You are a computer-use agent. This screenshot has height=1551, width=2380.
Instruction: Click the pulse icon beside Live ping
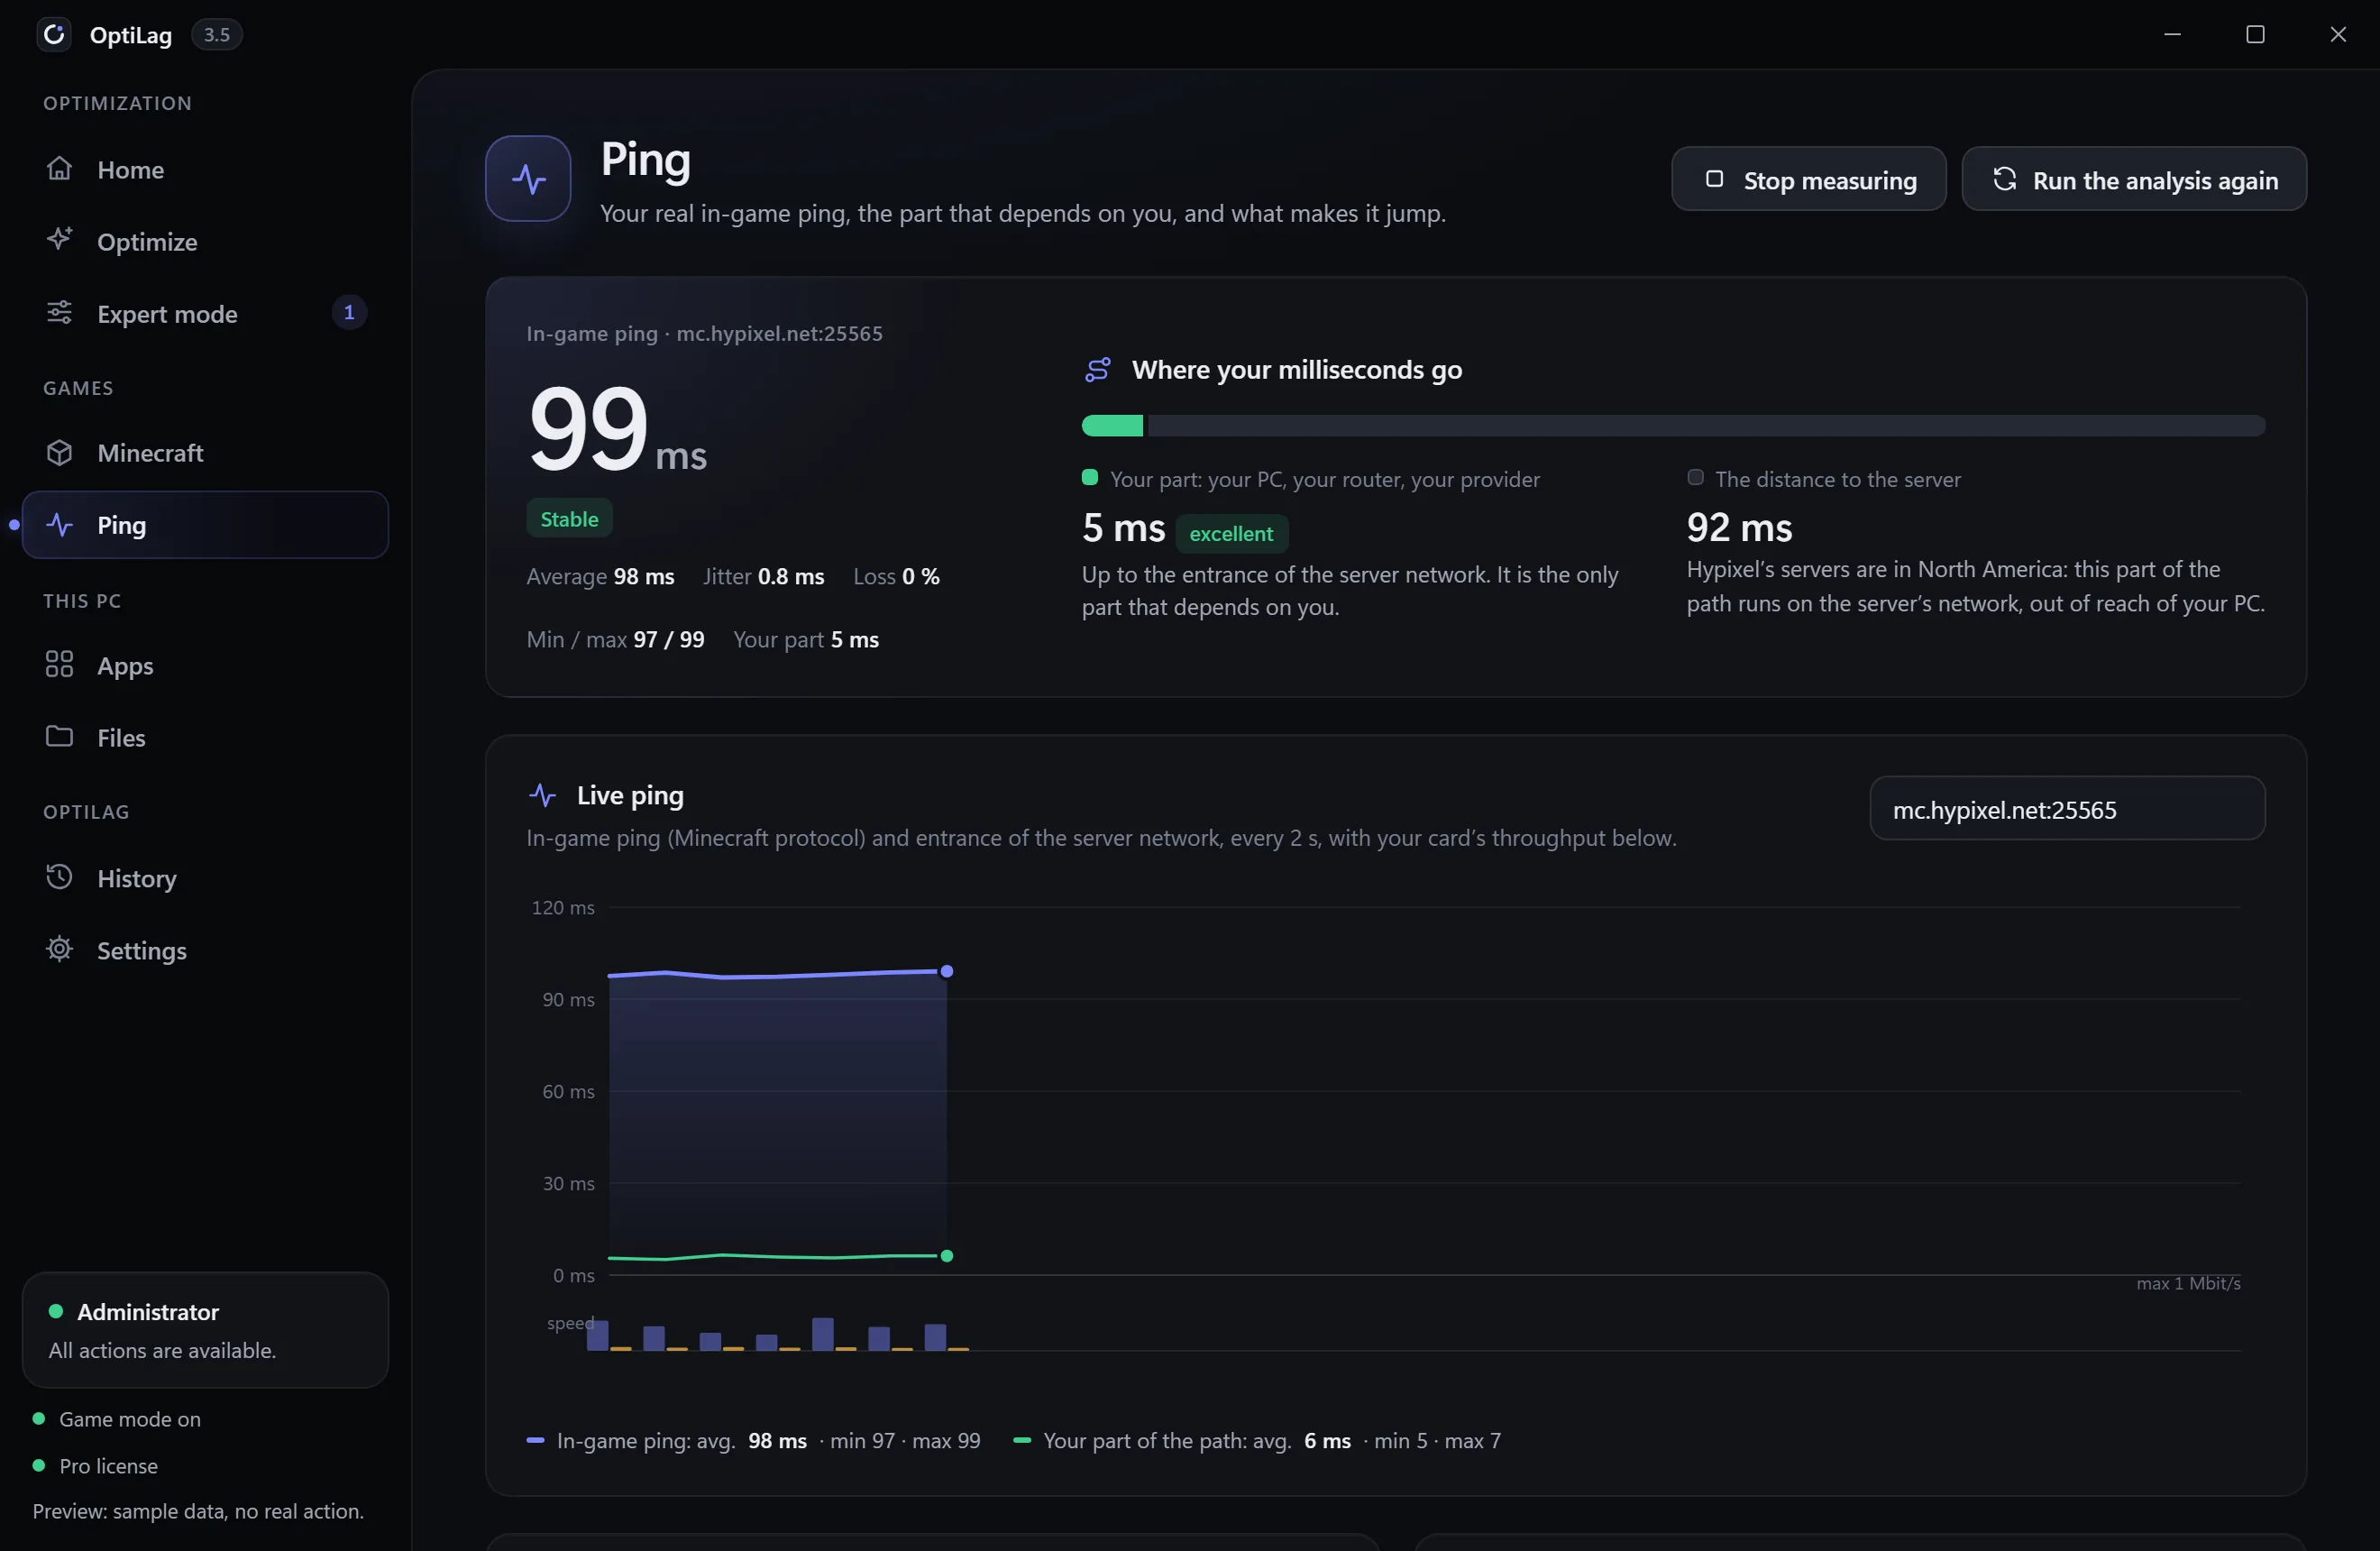point(542,795)
